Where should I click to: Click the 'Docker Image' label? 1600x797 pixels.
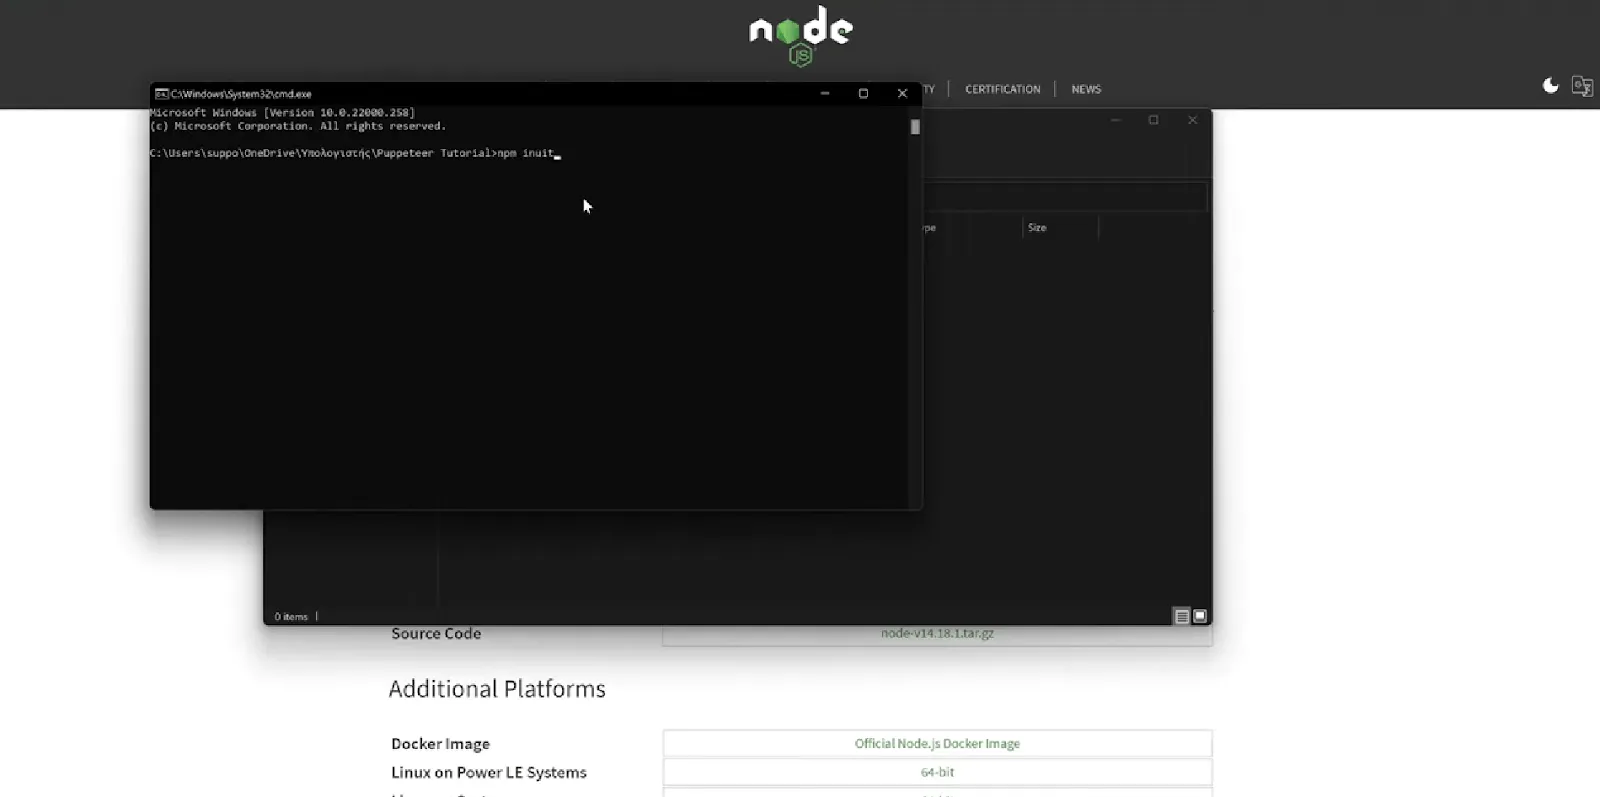coord(440,744)
